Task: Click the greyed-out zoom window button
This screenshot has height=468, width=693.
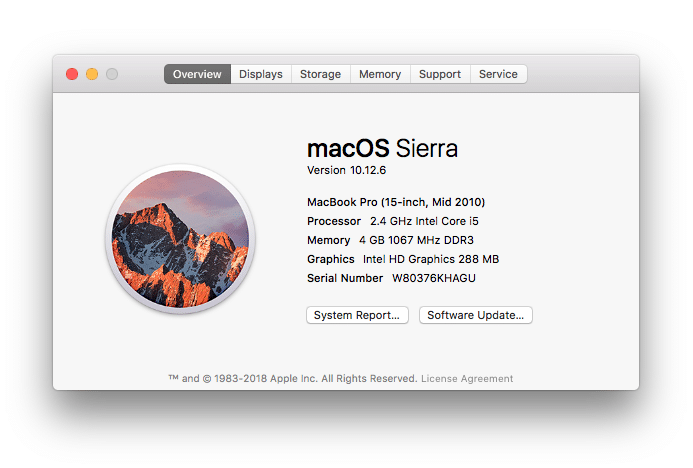Action: click(x=112, y=74)
